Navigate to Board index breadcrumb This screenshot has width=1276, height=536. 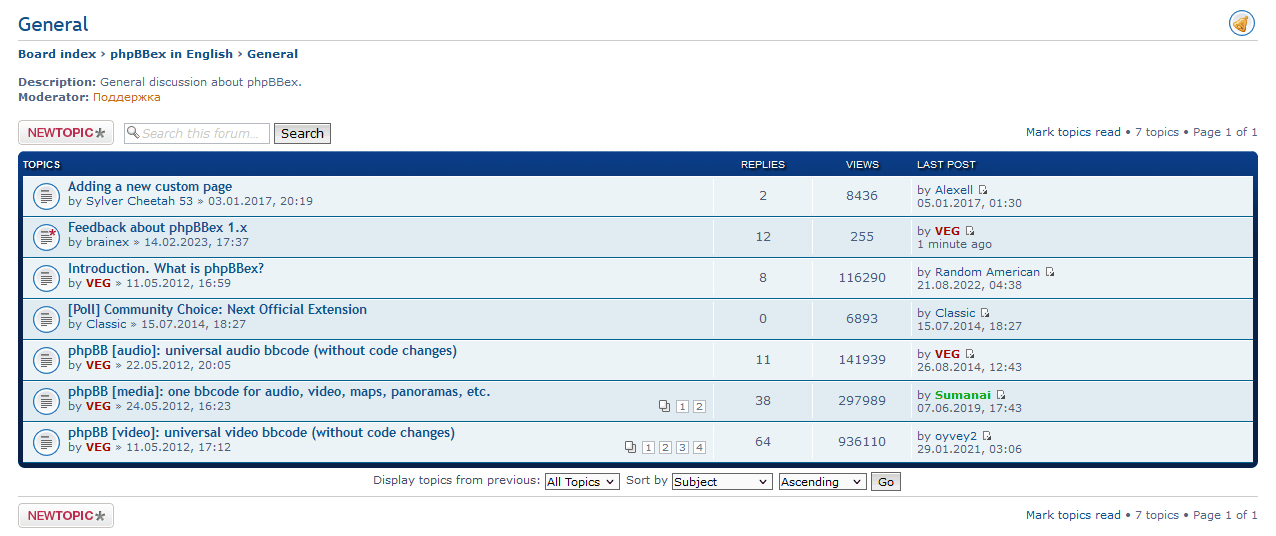57,54
